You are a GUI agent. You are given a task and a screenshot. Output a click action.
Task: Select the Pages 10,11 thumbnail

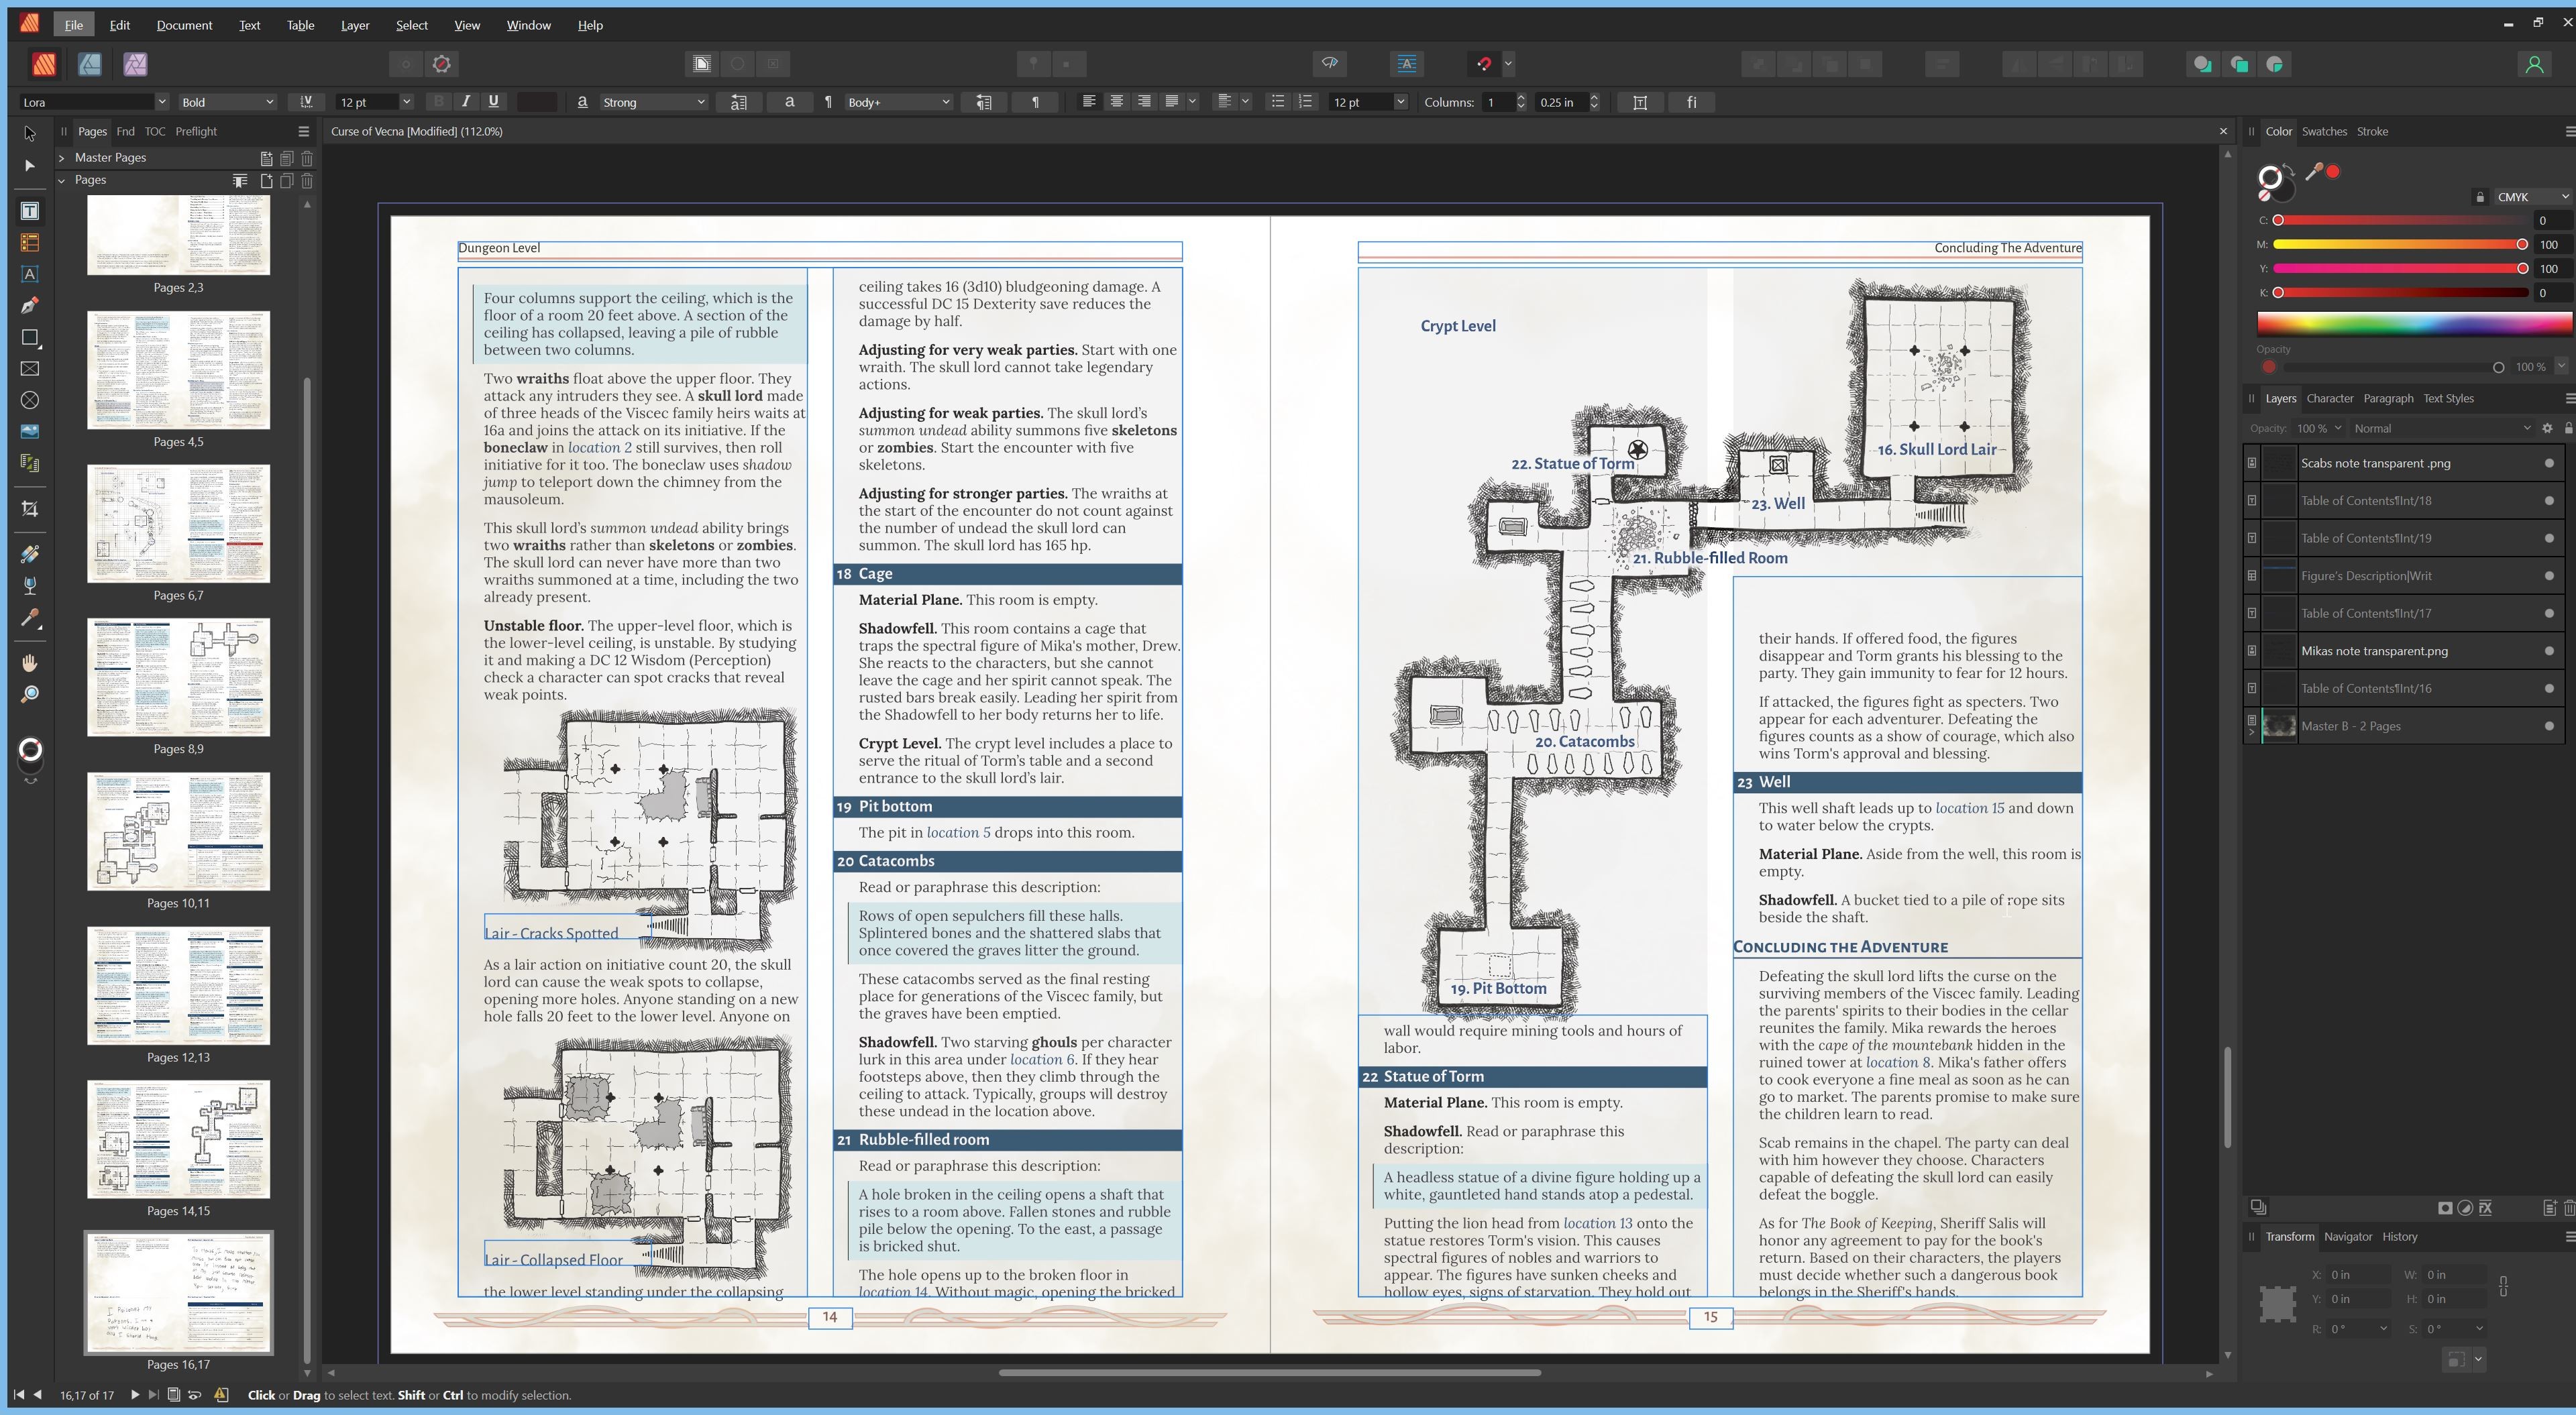pos(178,832)
